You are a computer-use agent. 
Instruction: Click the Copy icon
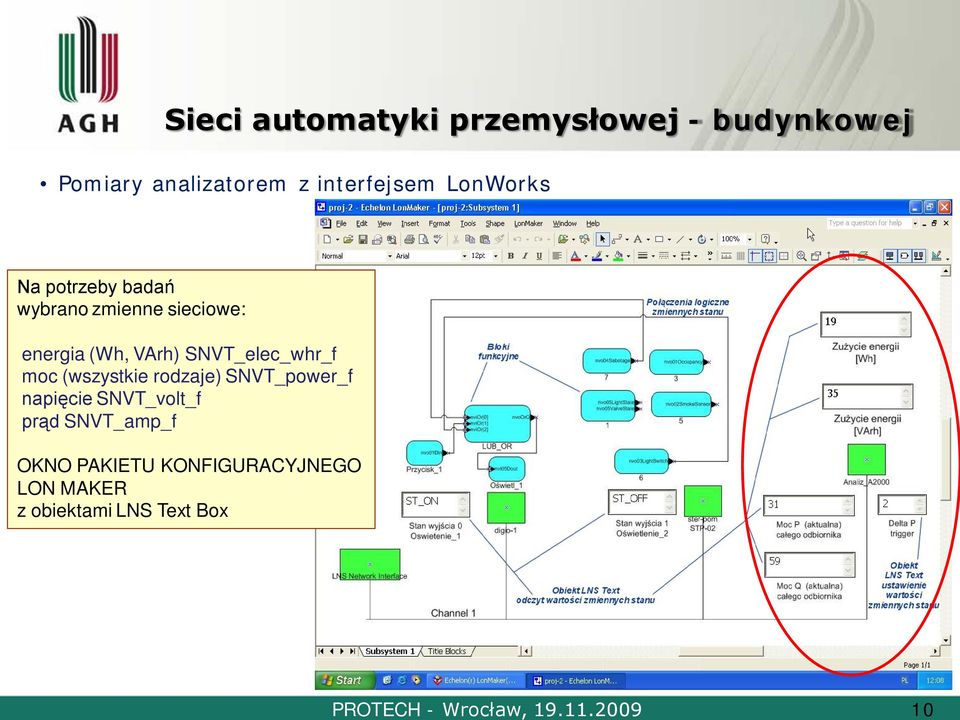(x=470, y=239)
